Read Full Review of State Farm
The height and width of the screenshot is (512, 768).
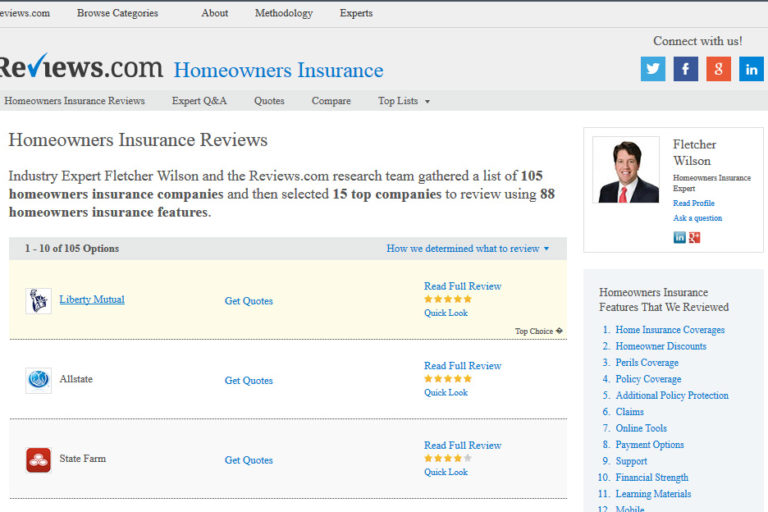(x=462, y=445)
